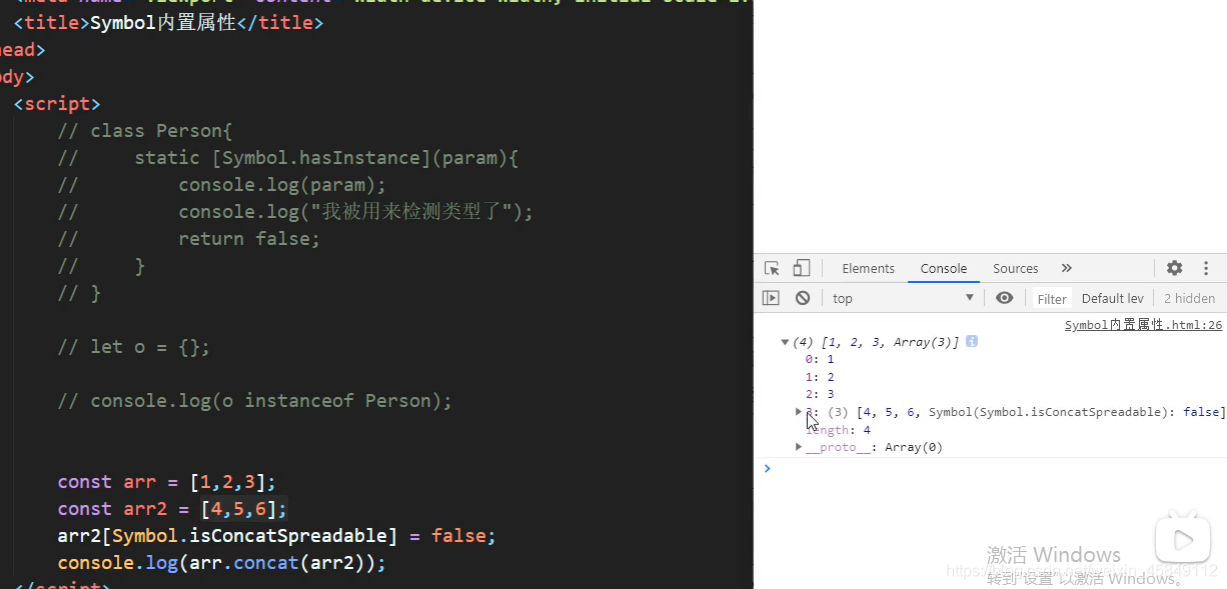Create live expression with eye icon

point(1005,298)
